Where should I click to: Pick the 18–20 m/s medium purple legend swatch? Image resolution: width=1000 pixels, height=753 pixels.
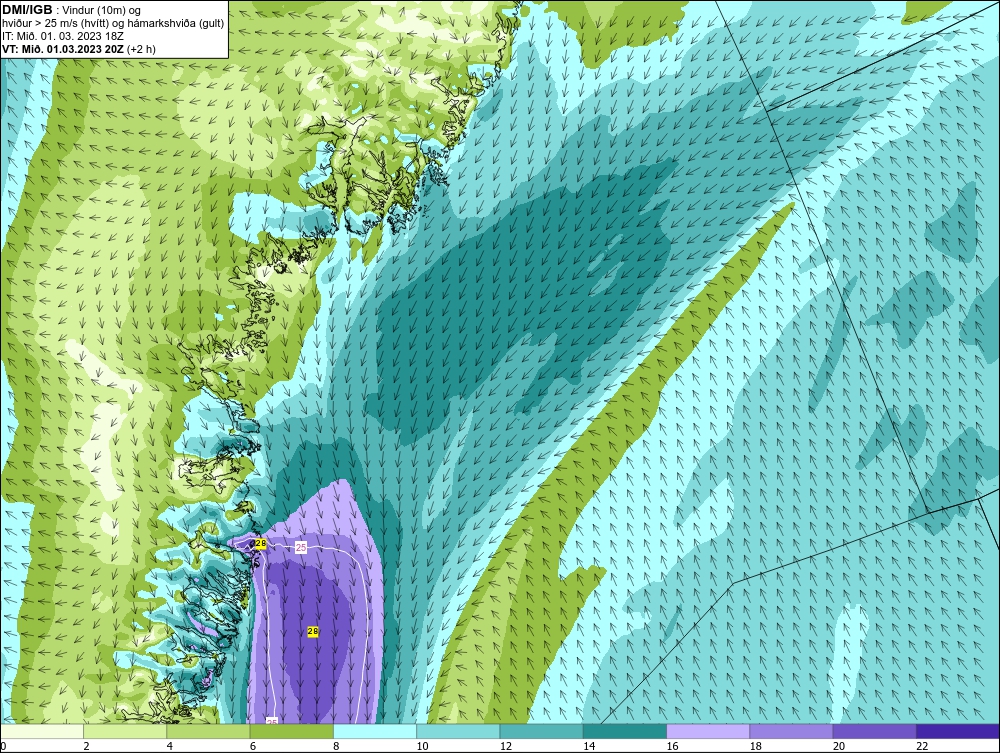[x=791, y=731]
